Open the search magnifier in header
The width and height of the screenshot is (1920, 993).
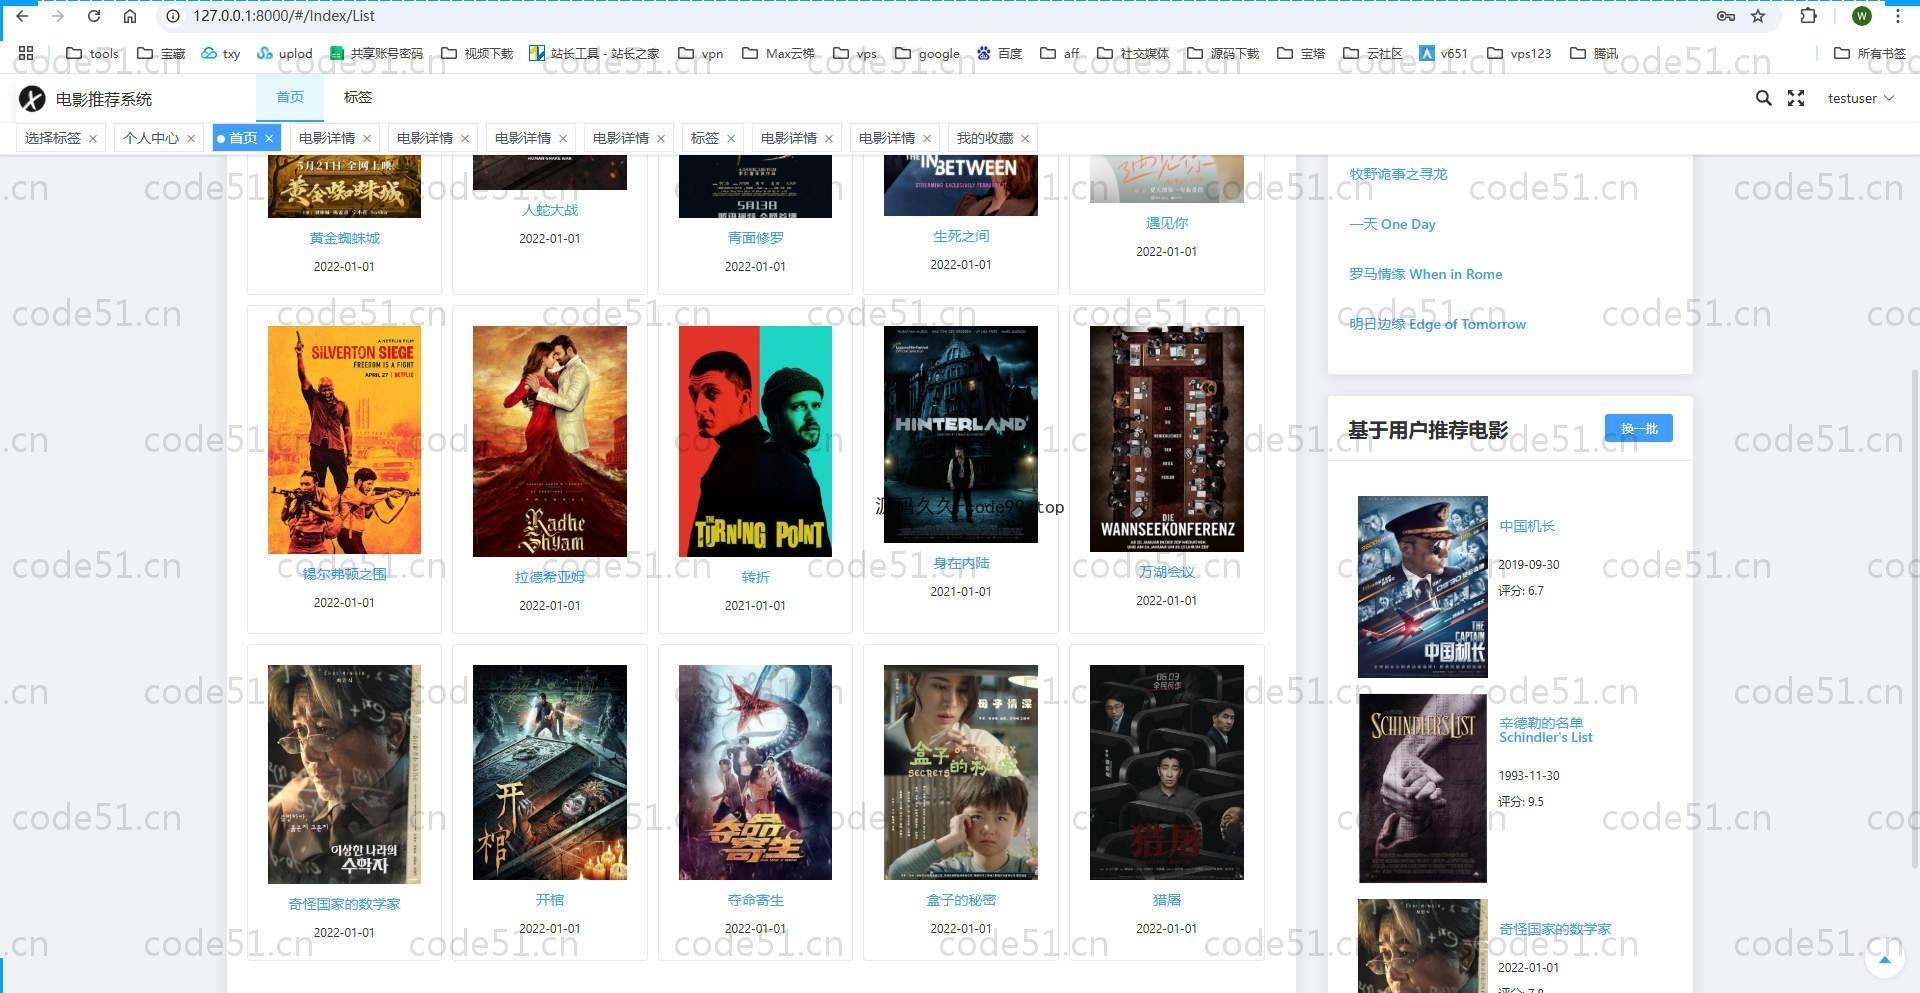[1764, 98]
